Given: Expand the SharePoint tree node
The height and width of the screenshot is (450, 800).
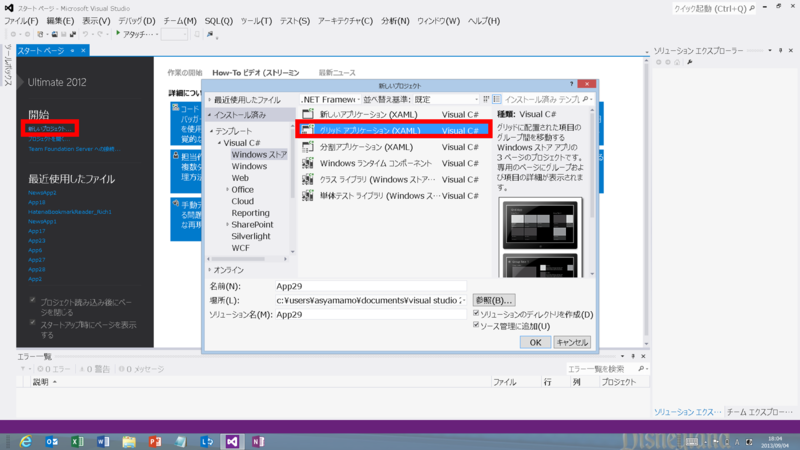Looking at the screenshot, I should click(227, 224).
